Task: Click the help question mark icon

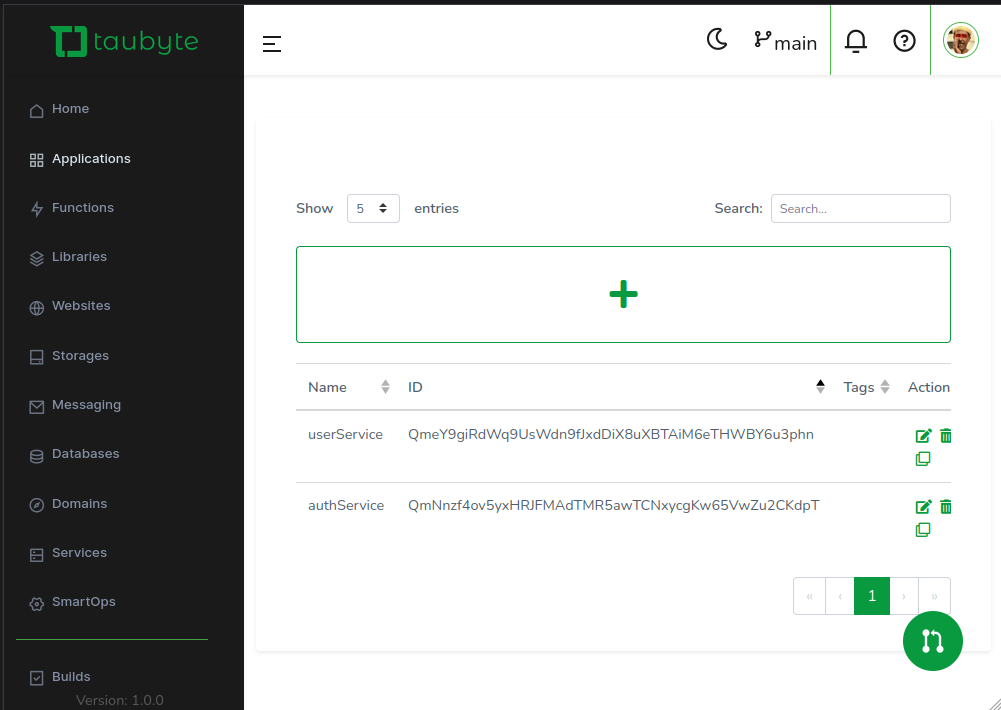Action: (905, 41)
